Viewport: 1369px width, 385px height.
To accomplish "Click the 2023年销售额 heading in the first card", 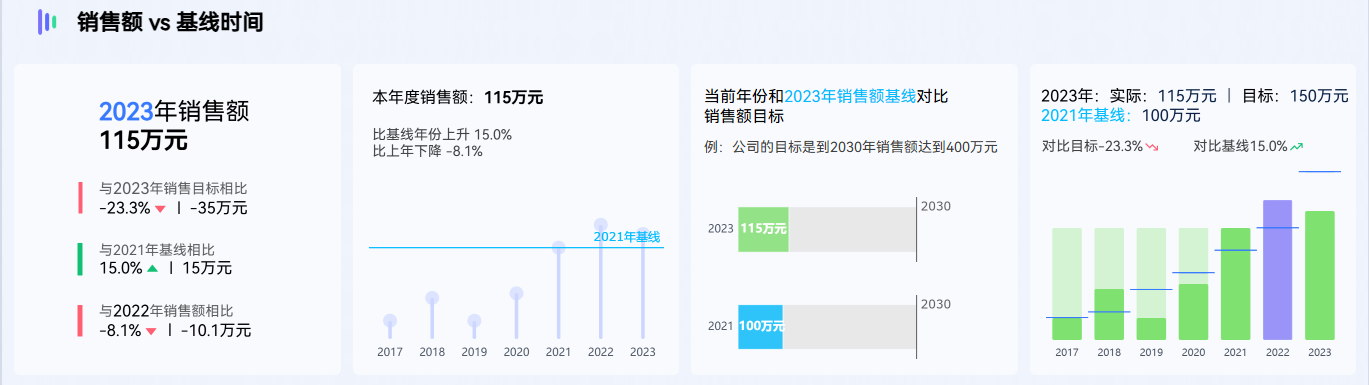I will click(x=174, y=112).
